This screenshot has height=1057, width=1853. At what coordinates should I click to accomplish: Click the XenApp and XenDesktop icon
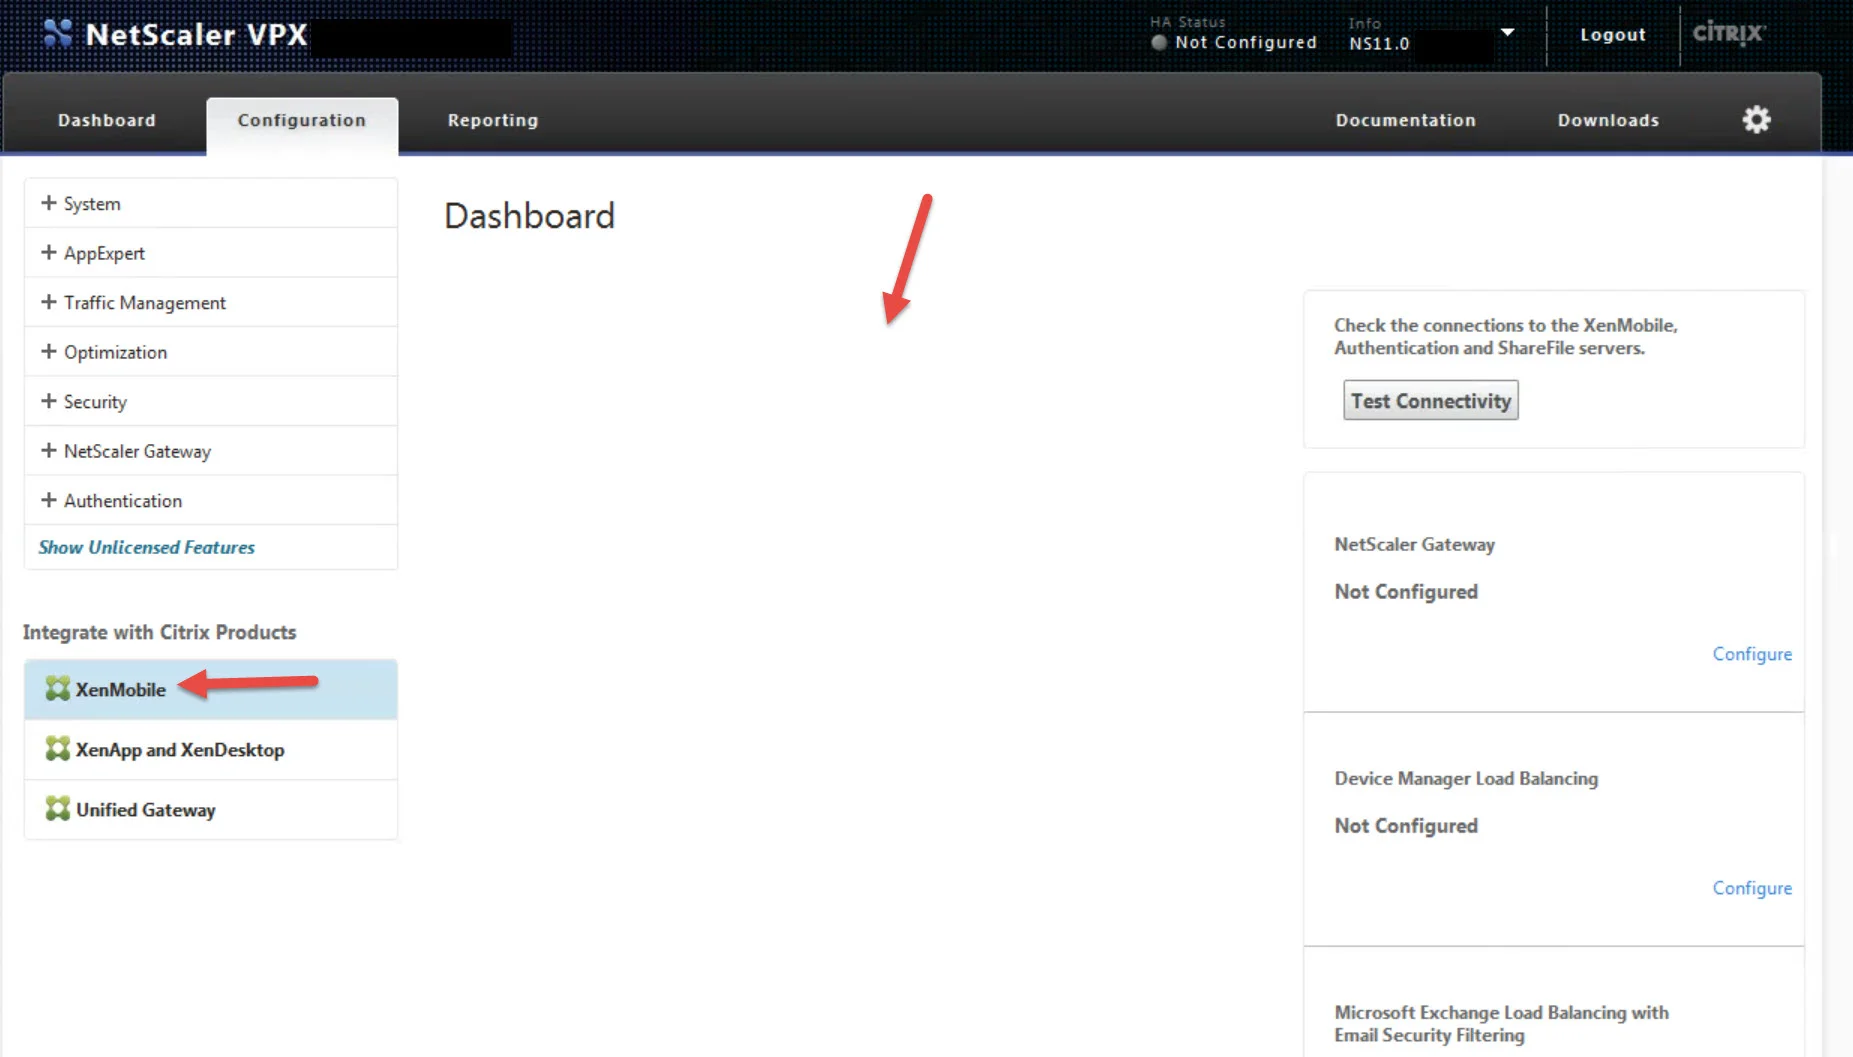coord(58,749)
